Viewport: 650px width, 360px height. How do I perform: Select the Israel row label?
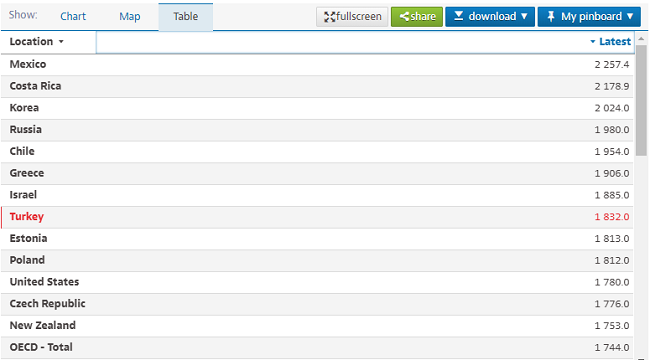(23, 195)
